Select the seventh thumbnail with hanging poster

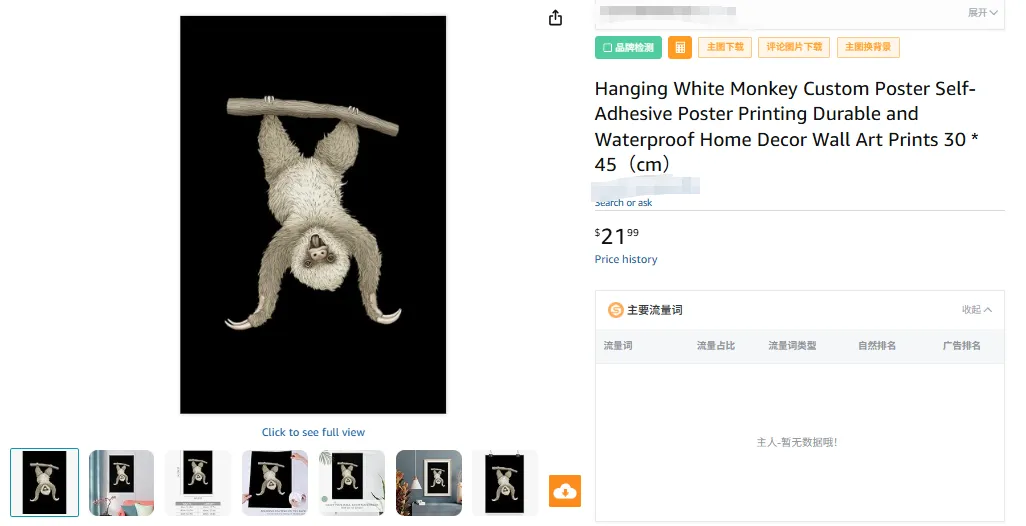[x=505, y=483]
